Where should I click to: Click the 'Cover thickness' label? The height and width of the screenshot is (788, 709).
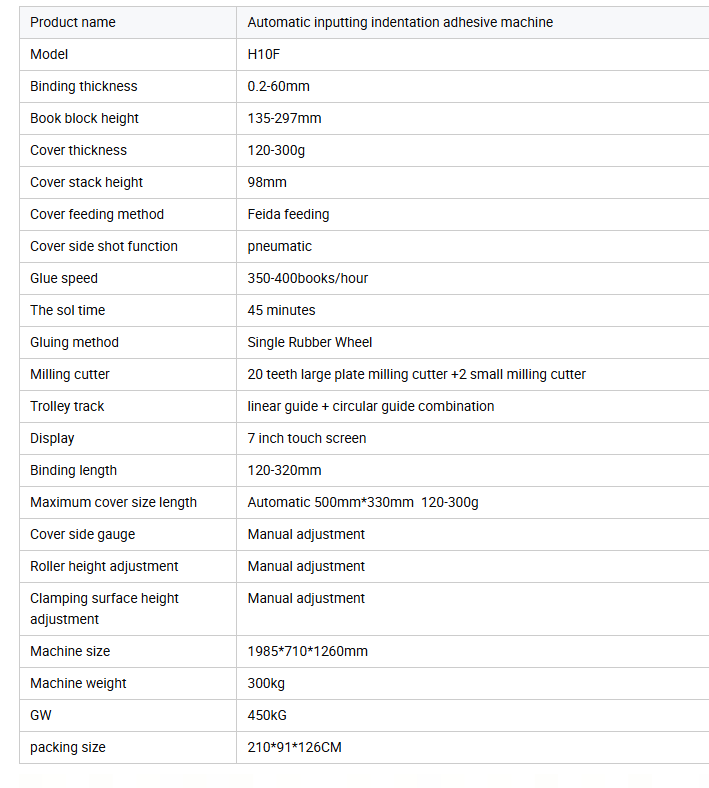point(78,150)
